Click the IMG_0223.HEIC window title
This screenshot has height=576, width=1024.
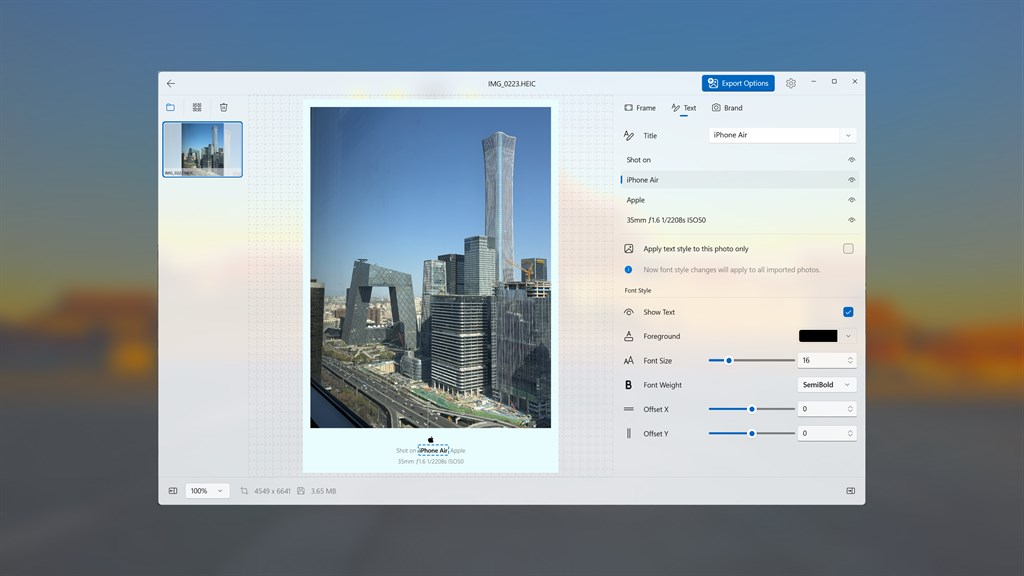tap(511, 84)
